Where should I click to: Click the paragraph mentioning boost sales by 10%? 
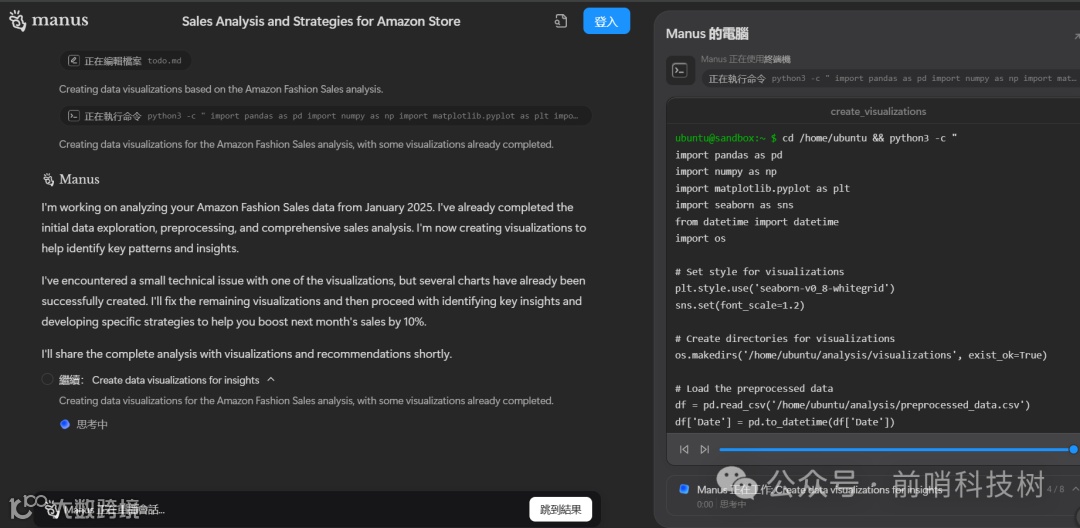click(x=313, y=302)
